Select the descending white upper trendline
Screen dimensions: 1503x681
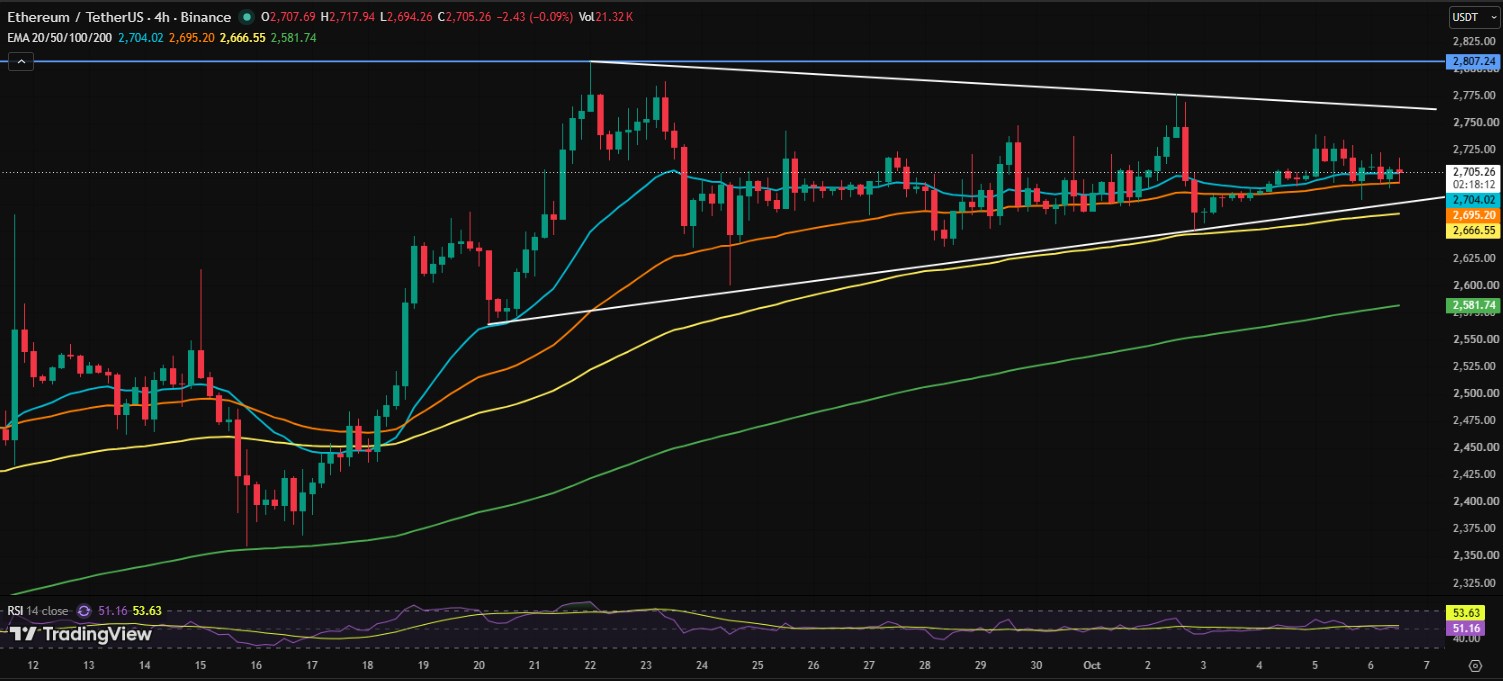(1013, 85)
